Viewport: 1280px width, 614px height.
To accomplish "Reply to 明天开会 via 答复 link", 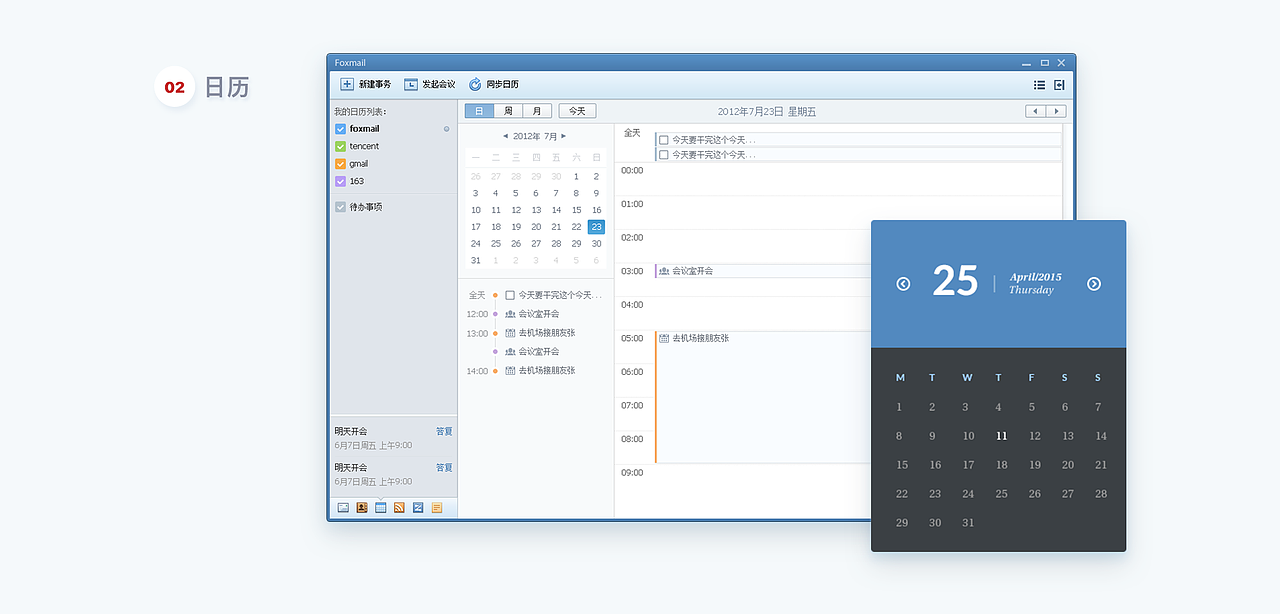I will pyautogui.click(x=444, y=431).
